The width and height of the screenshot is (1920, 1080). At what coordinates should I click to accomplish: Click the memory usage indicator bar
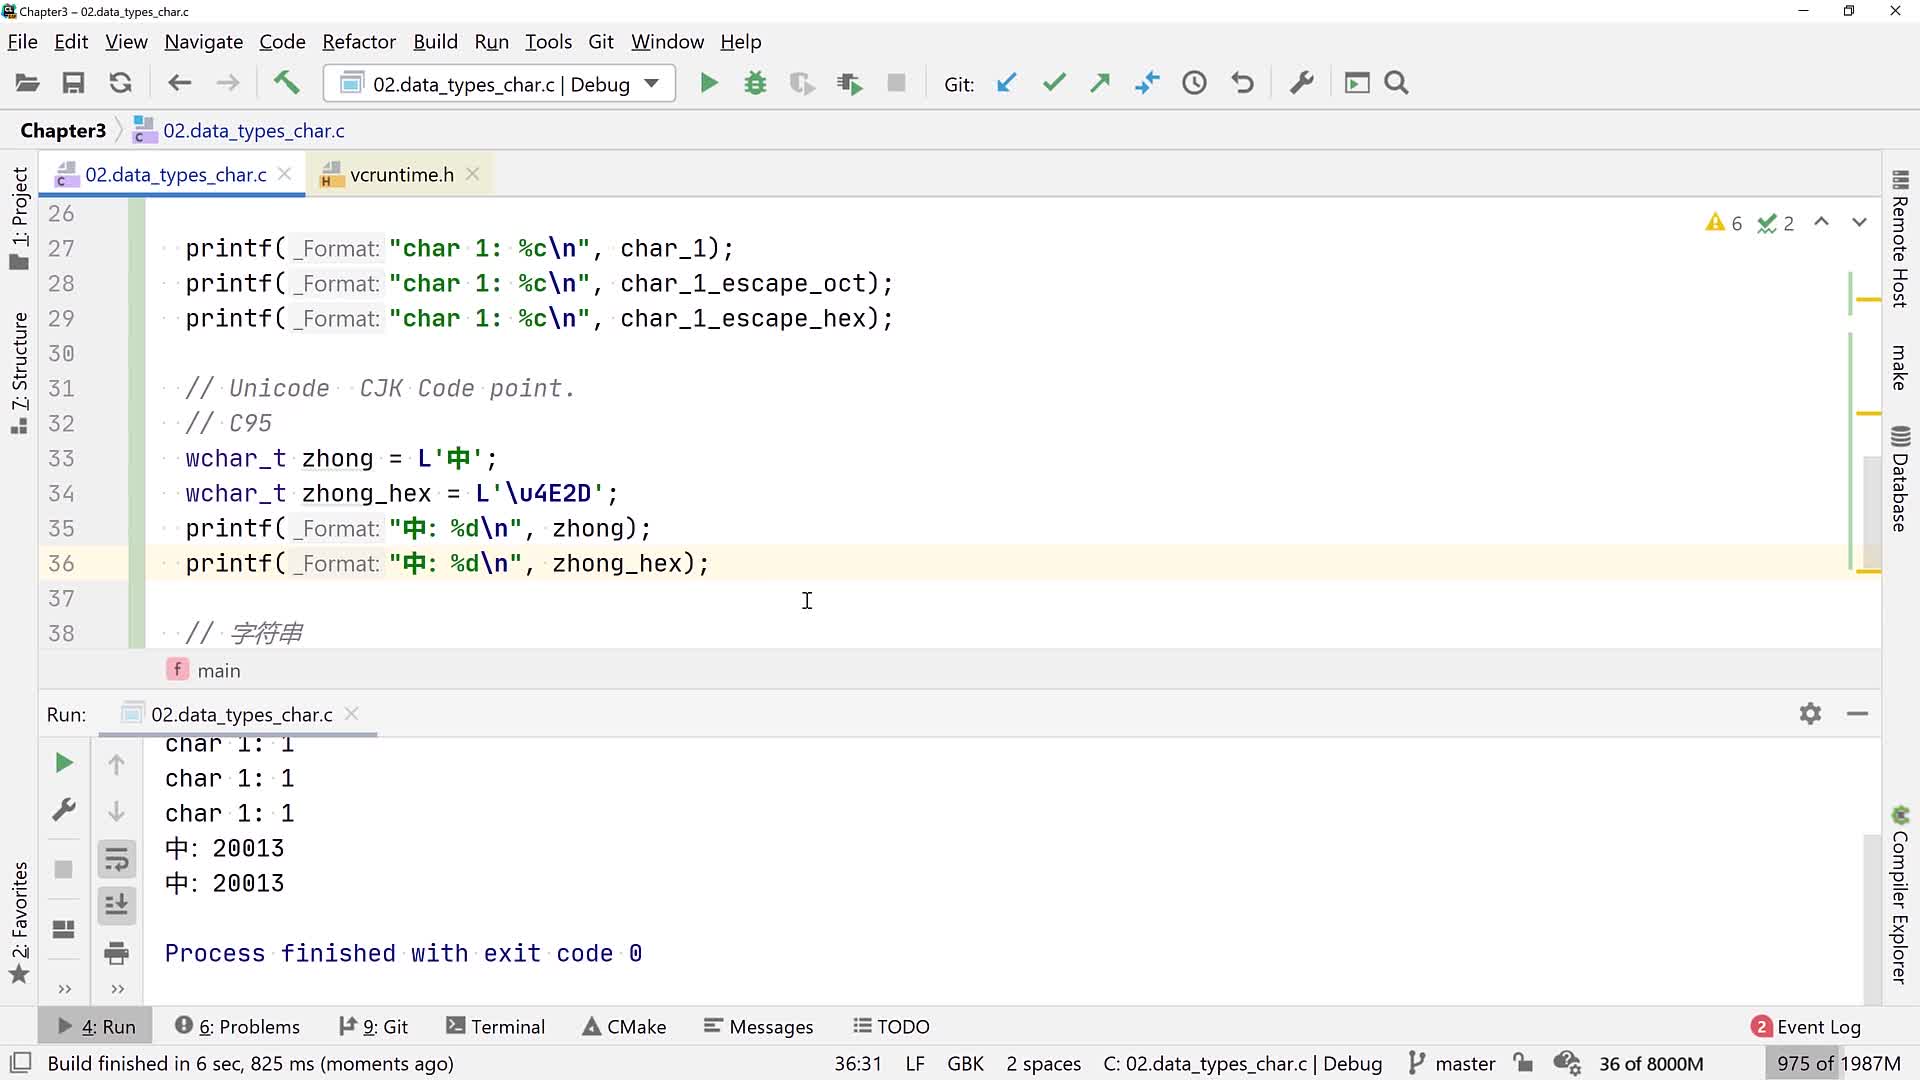tap(1838, 1063)
